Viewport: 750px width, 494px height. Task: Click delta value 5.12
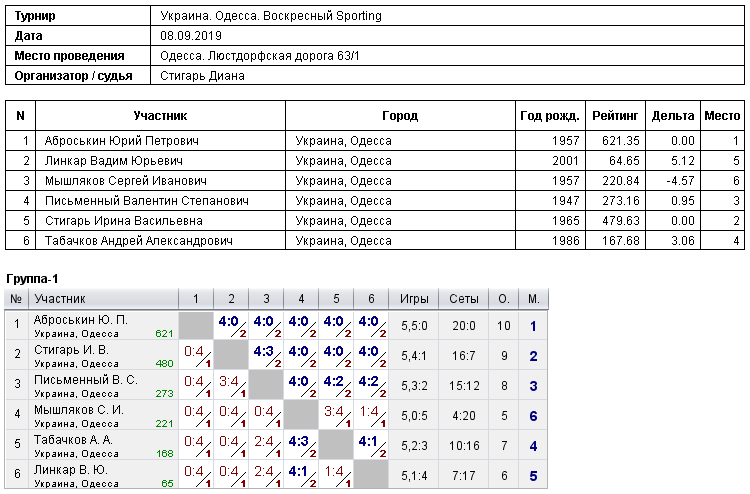683,161
